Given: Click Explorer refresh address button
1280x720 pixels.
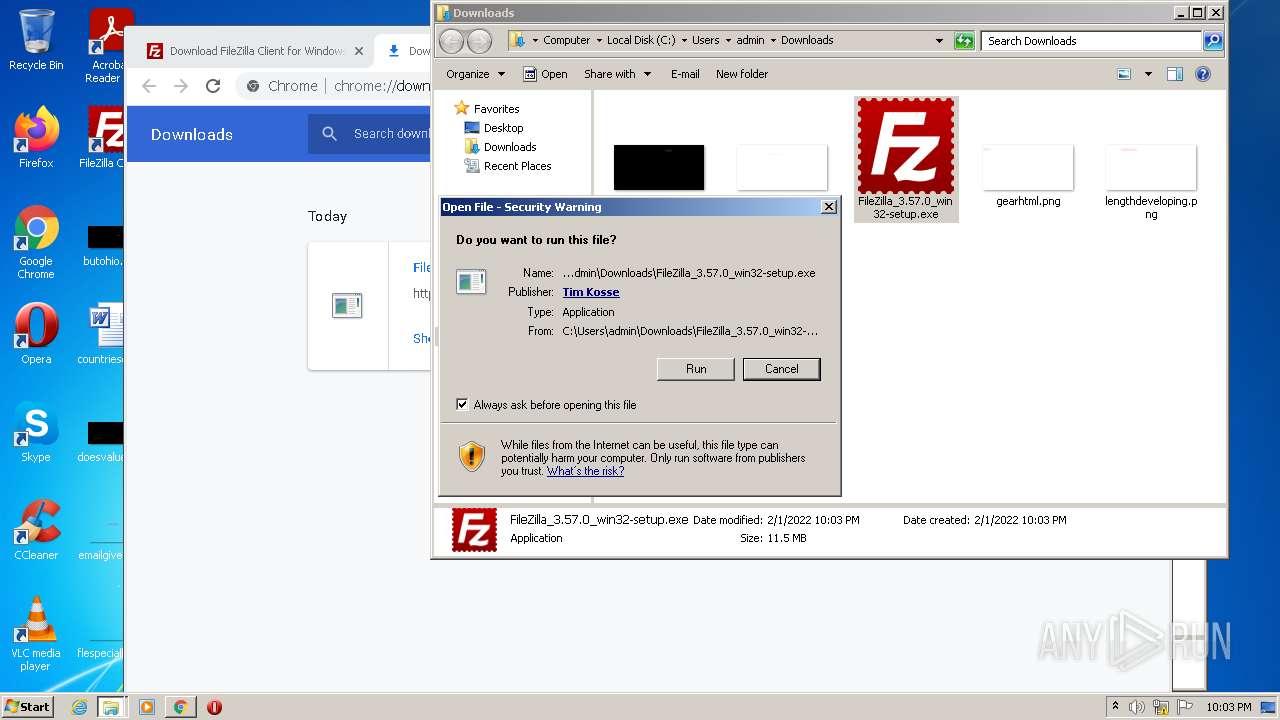Looking at the screenshot, I should [964, 41].
